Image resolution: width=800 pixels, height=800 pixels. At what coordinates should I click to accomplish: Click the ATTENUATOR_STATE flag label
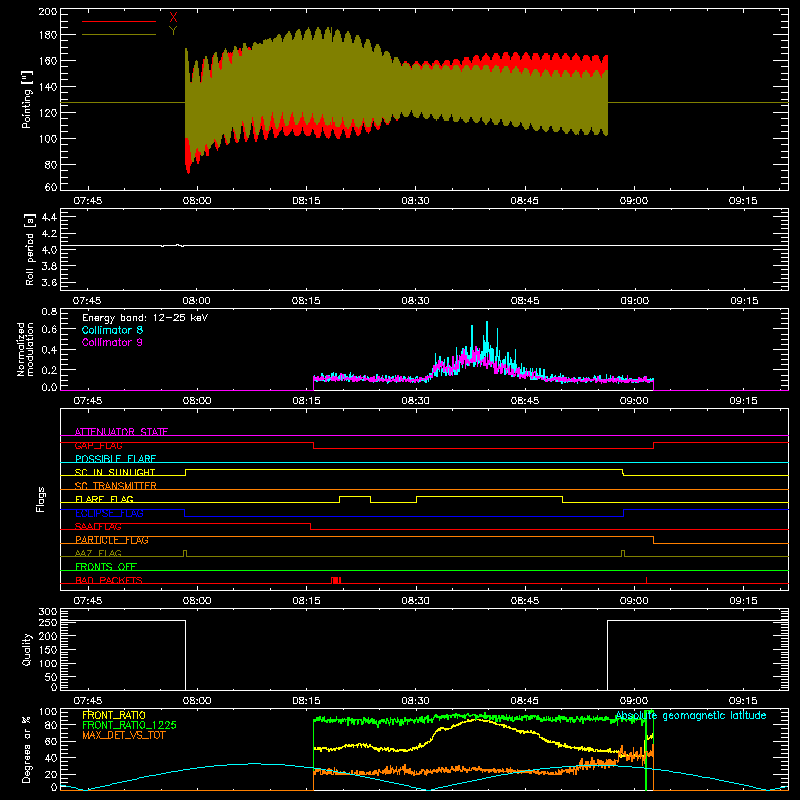[121, 432]
